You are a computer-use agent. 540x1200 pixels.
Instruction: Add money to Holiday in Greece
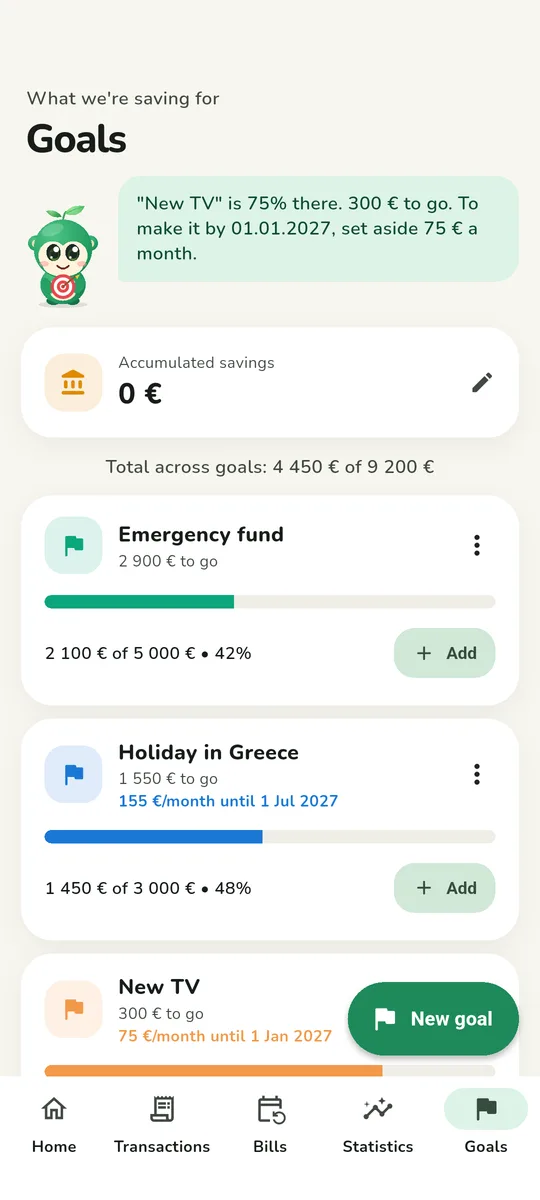tap(445, 888)
